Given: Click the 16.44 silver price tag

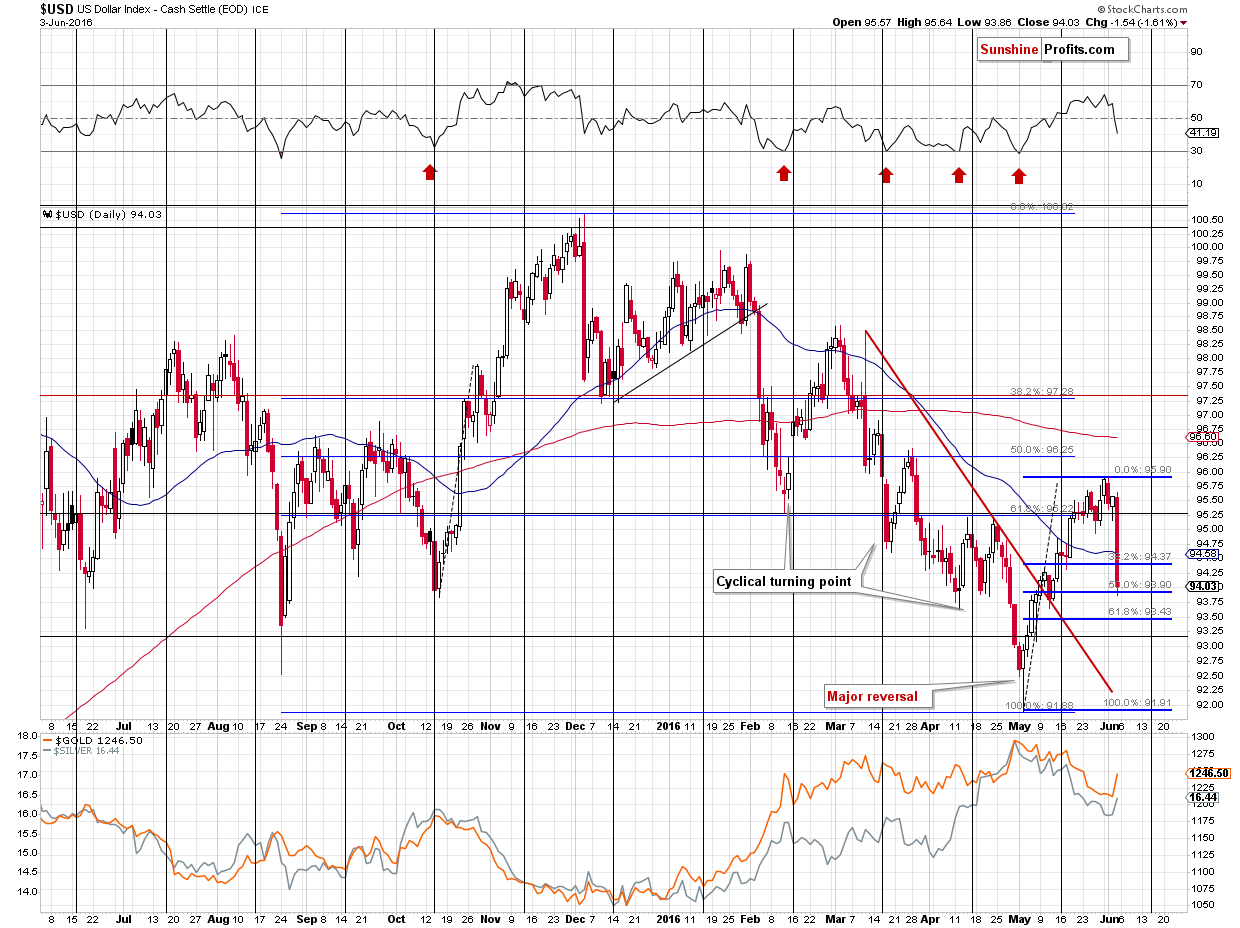Looking at the screenshot, I should coord(1204,797).
